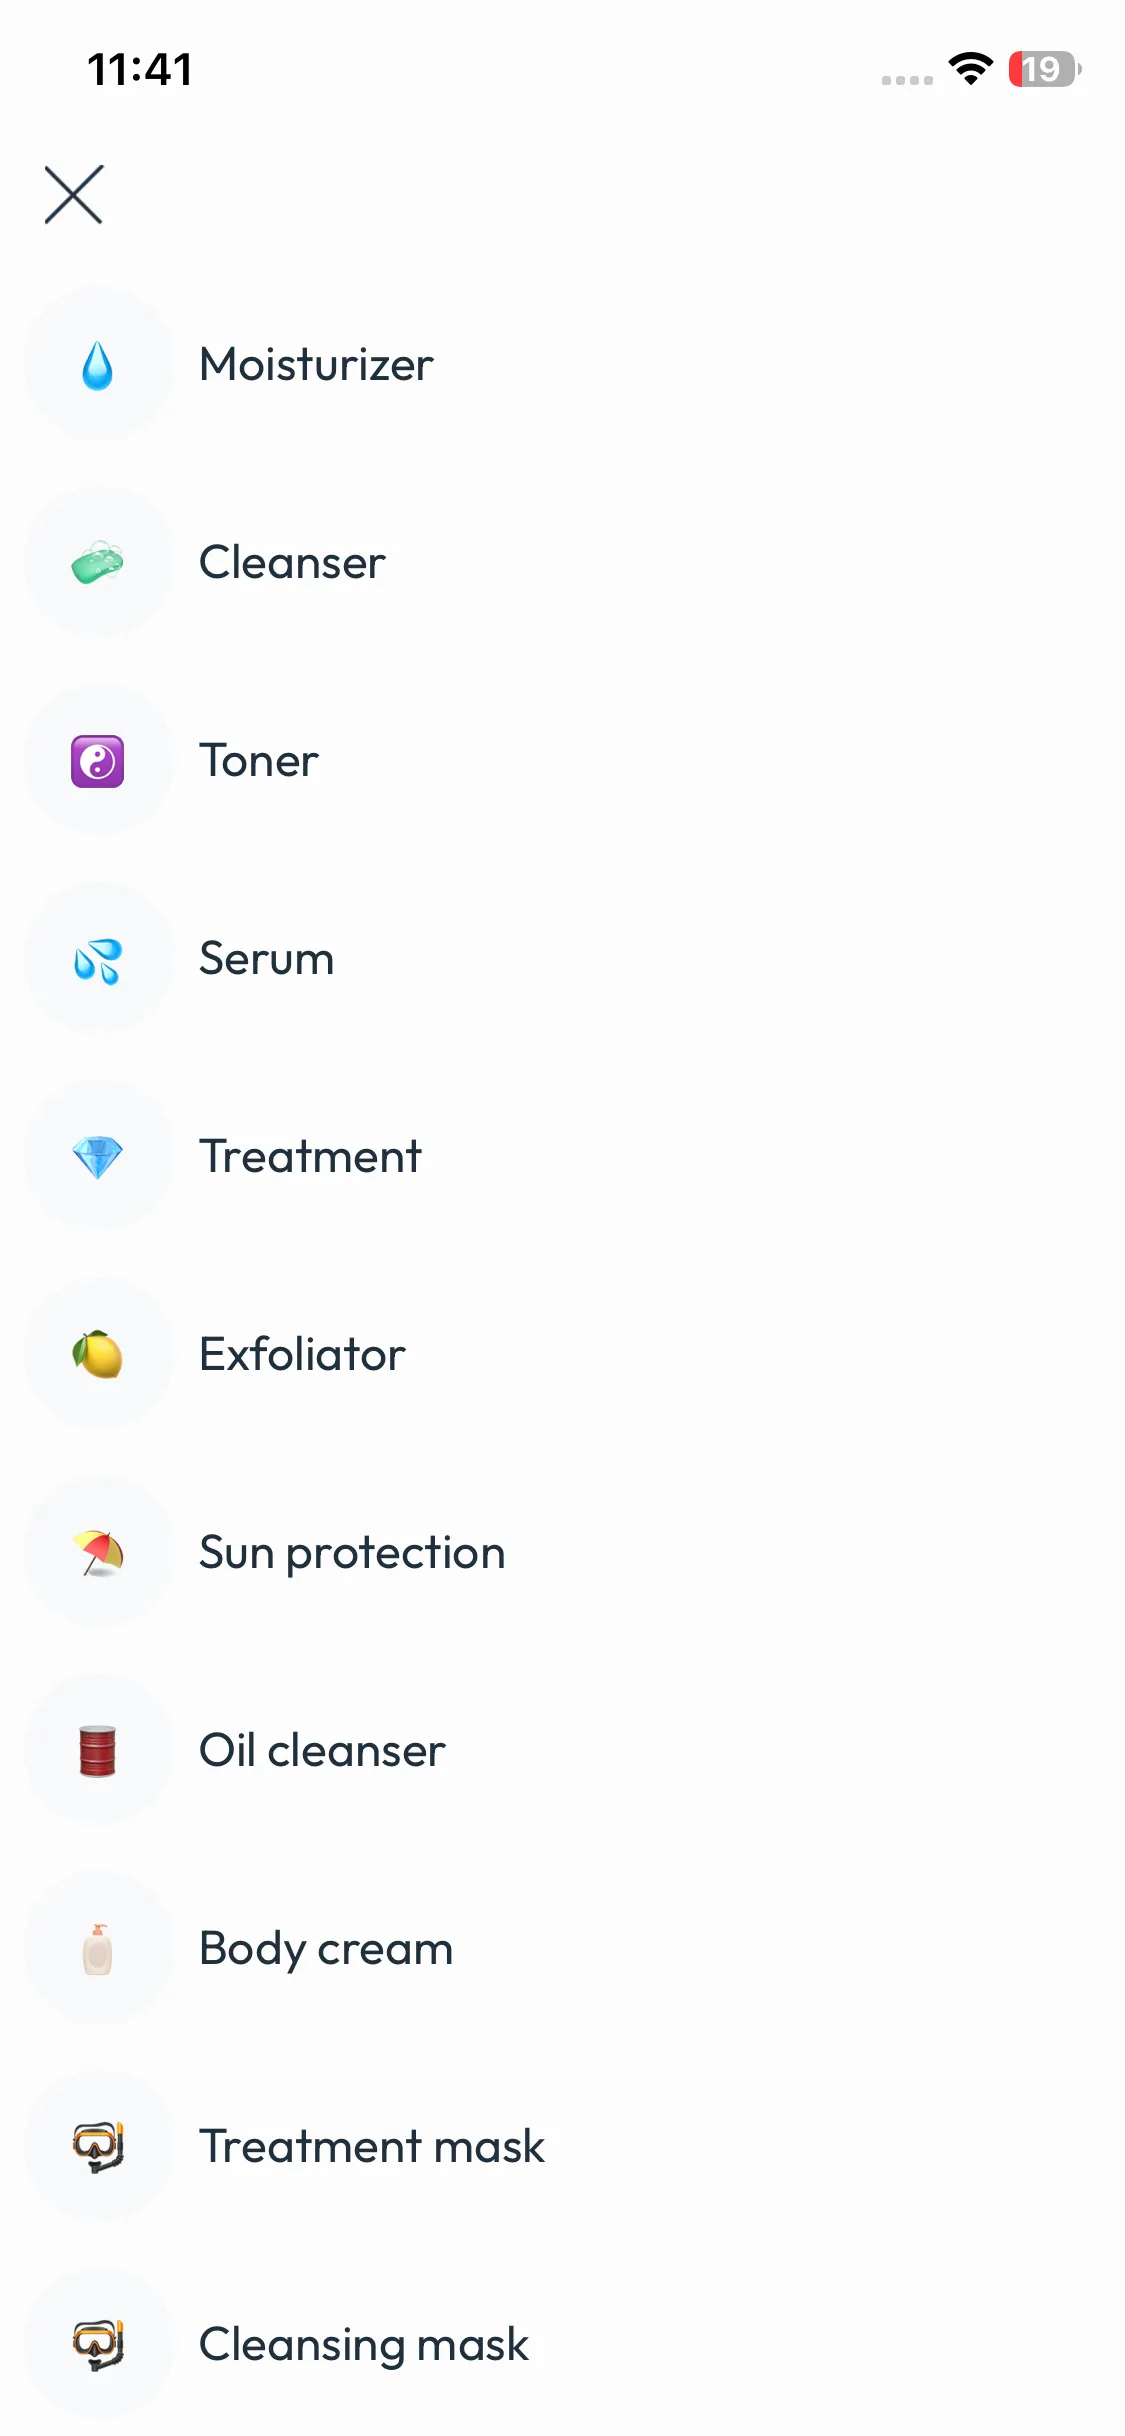
Task: Tap the beach umbrella Sun protection icon
Action: [98, 1553]
